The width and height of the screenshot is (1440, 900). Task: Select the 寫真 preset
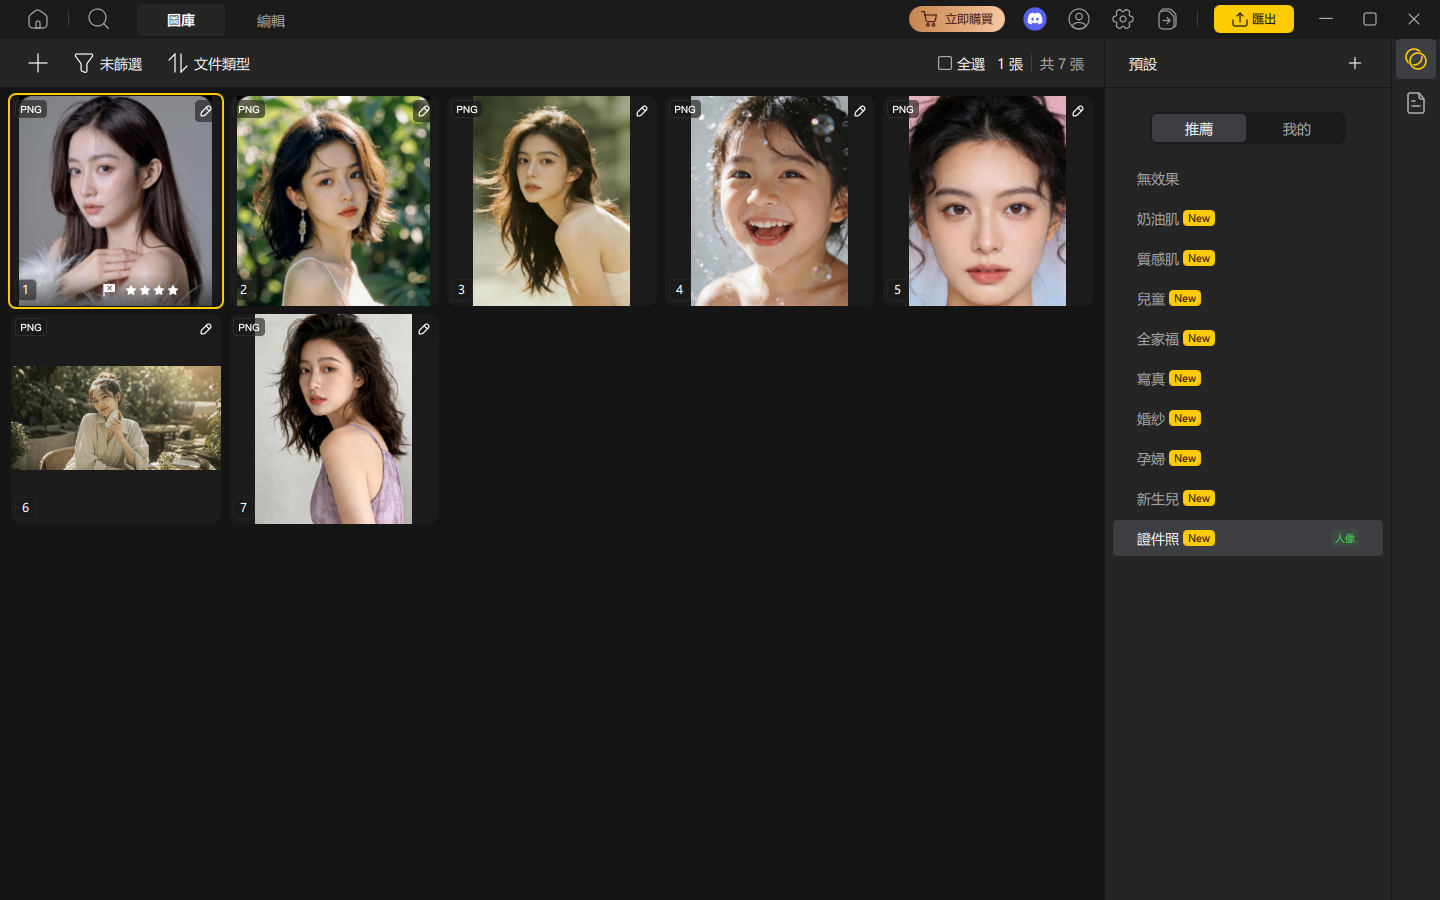(x=1247, y=379)
